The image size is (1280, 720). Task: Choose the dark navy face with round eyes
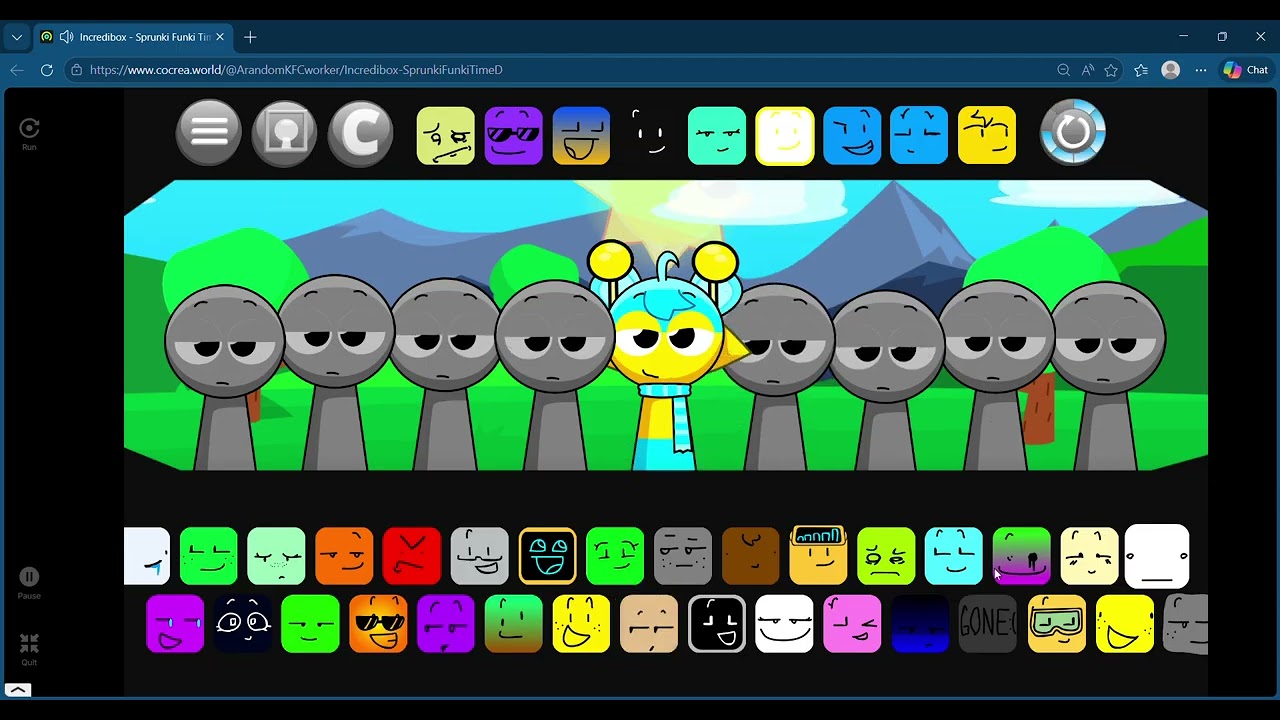(x=243, y=624)
